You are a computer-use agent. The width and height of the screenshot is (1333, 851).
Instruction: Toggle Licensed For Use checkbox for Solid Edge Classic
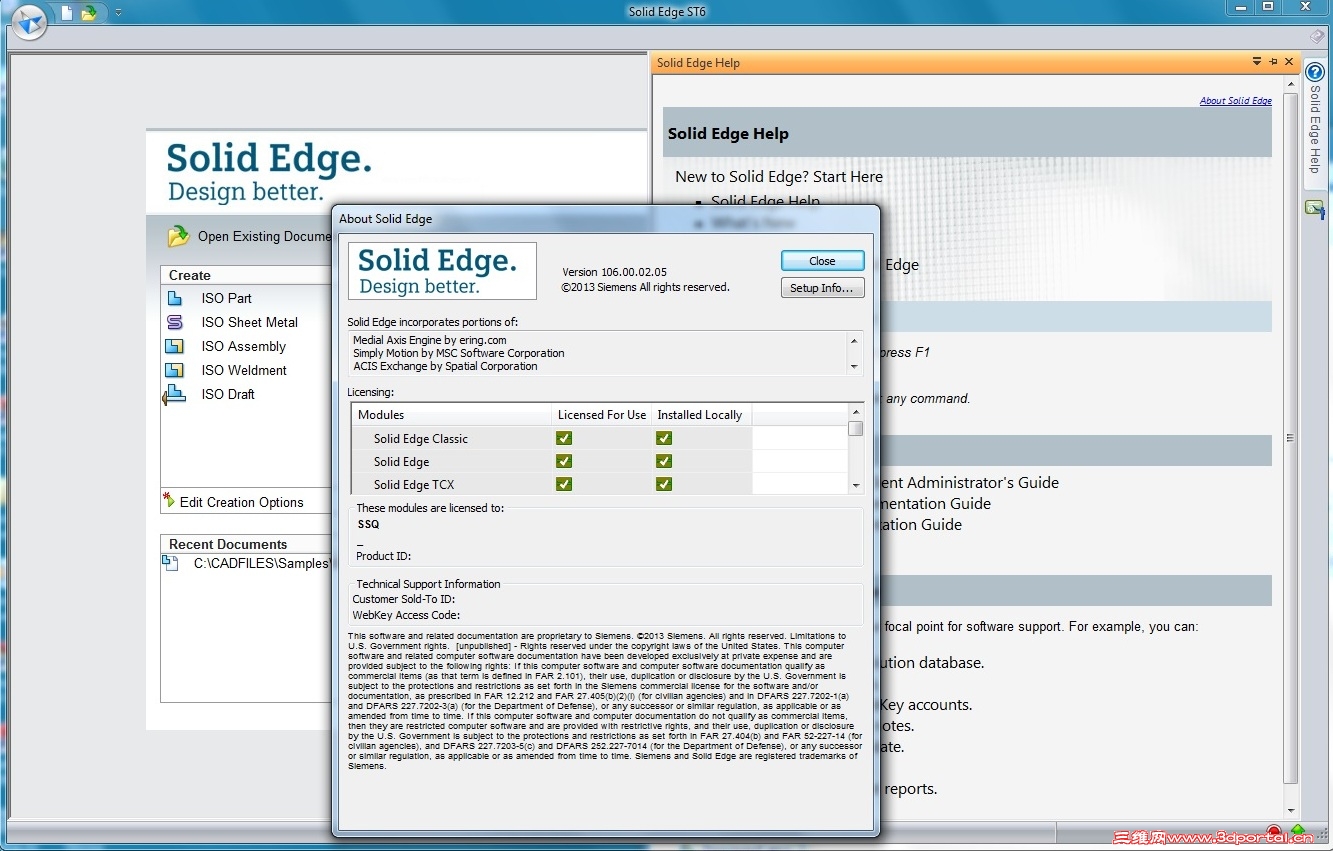564,438
